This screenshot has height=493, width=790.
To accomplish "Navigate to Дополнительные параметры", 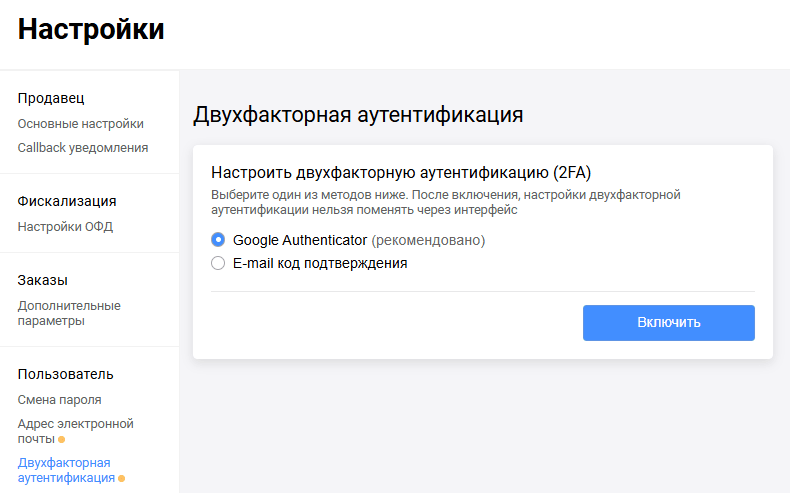I will (x=69, y=313).
